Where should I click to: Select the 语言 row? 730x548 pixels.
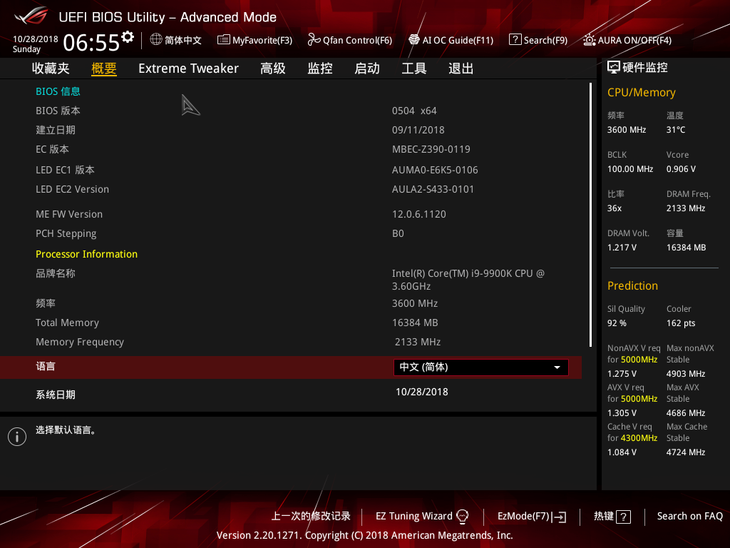[x=291, y=367]
